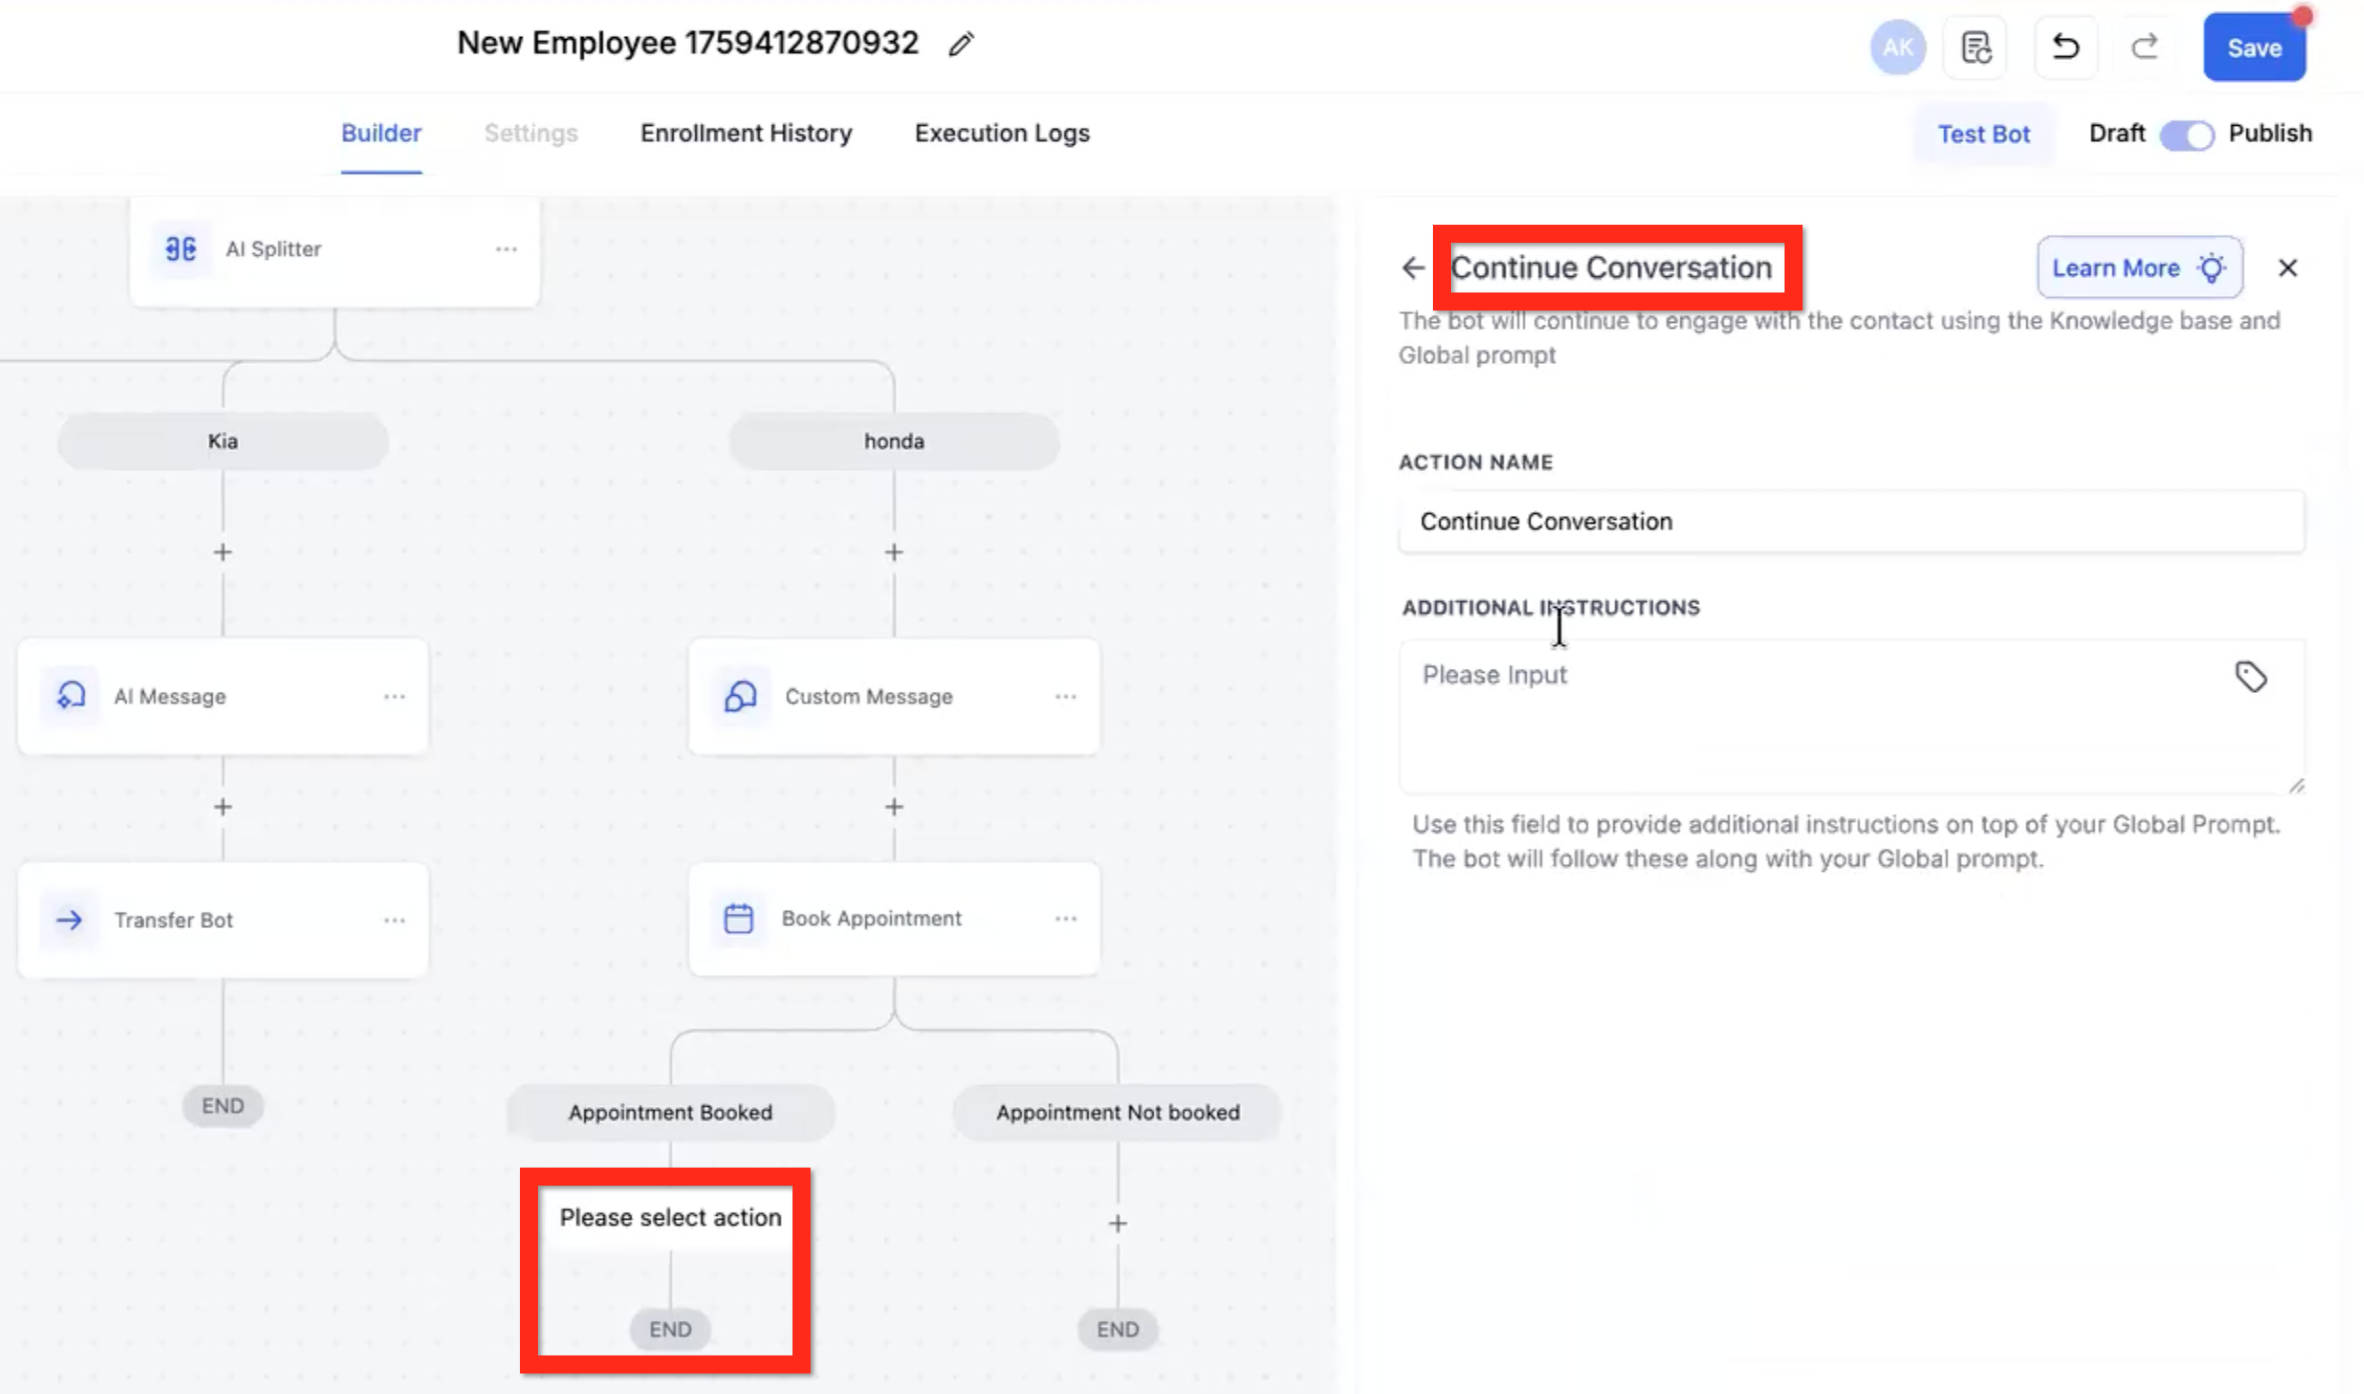Insert a custom value using tag icon
The image size is (2364, 1394).
pyautogui.click(x=2250, y=677)
